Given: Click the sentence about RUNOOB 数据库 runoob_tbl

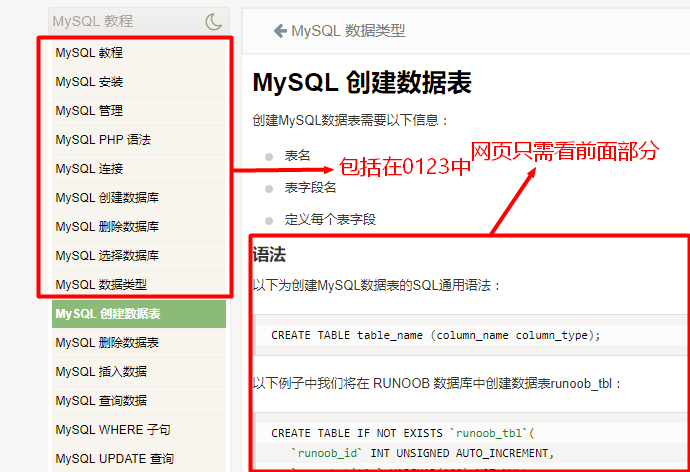Looking at the screenshot, I should point(437,384).
